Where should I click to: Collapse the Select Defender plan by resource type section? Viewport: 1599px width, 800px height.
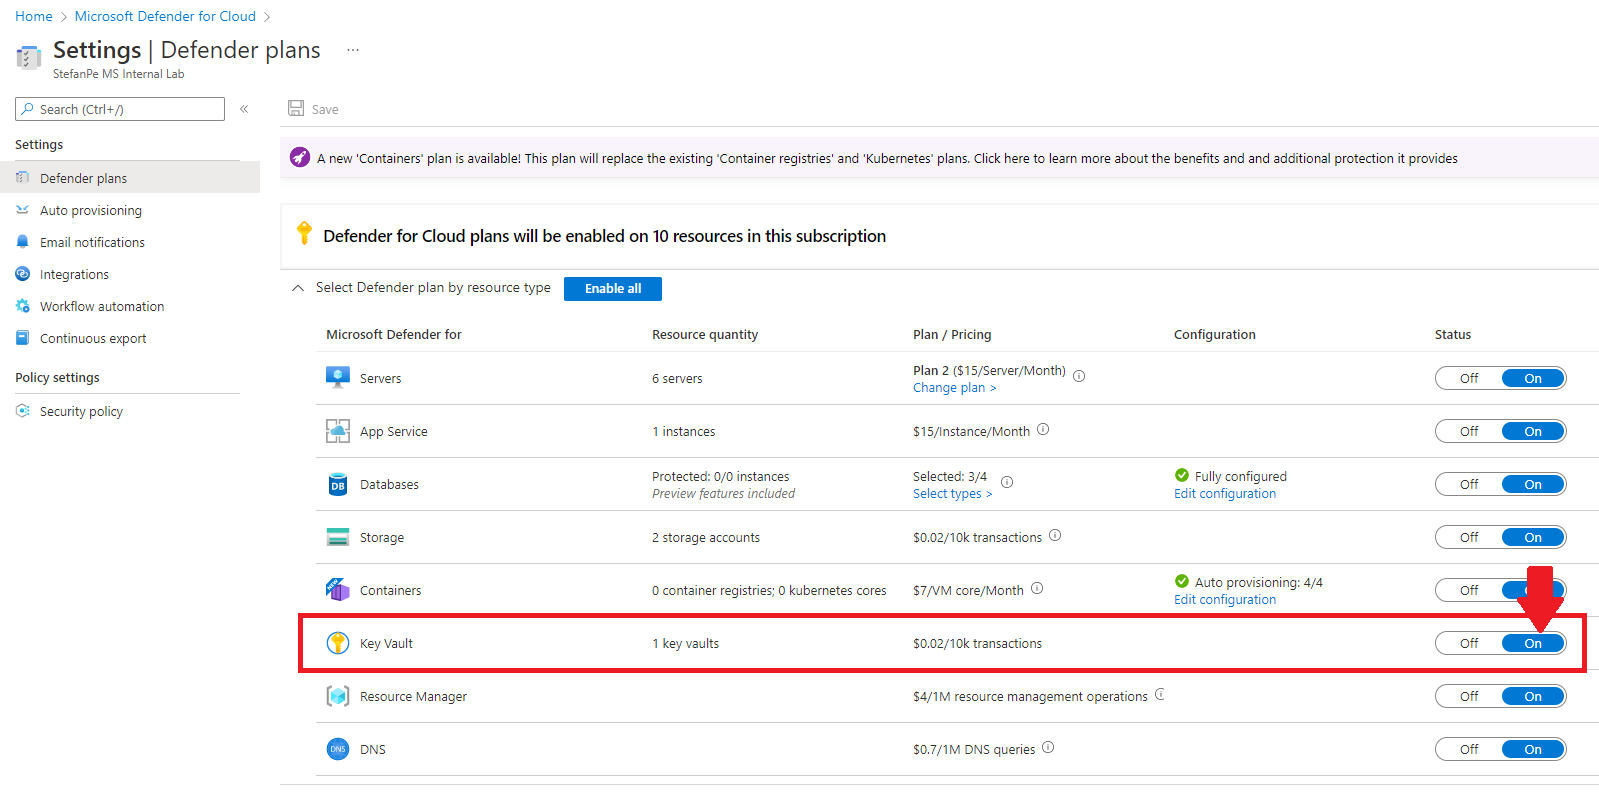point(297,288)
